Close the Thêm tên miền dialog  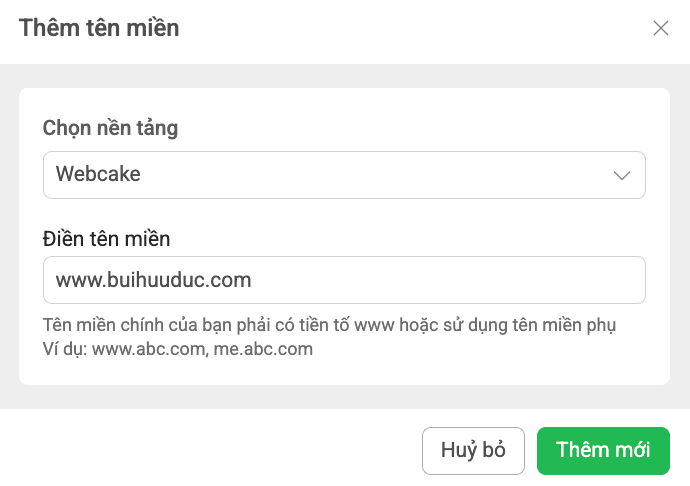point(661,28)
